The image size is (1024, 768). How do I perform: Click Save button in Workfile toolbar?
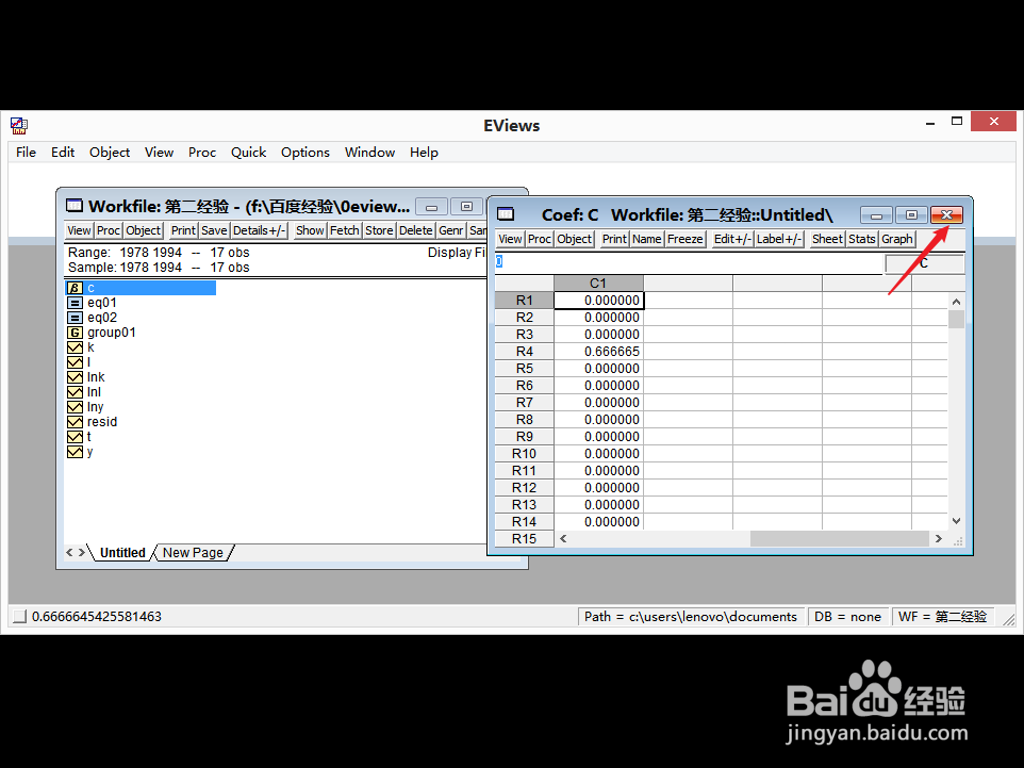click(x=214, y=231)
